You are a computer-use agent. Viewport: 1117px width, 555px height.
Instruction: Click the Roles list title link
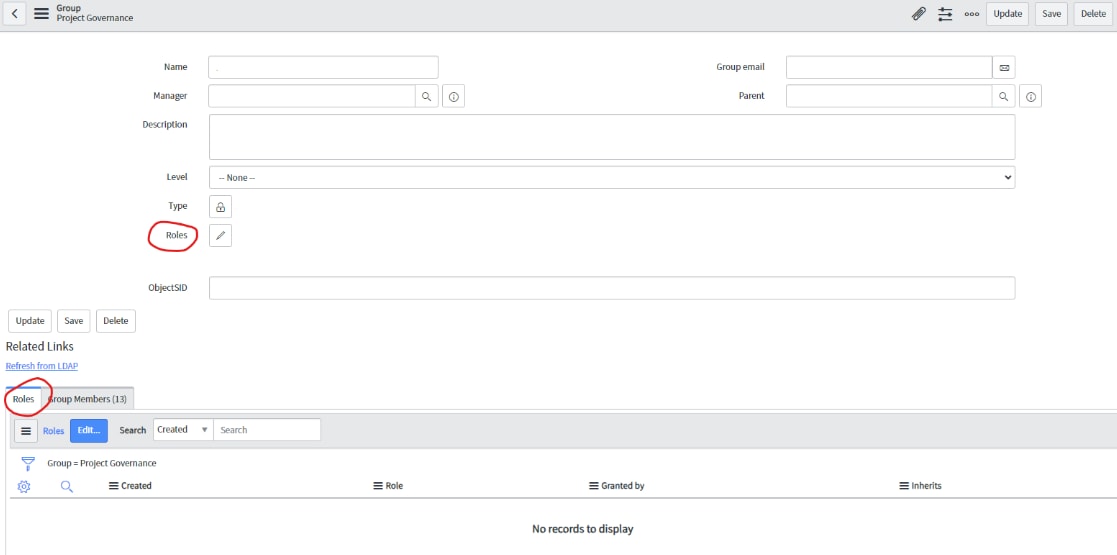coord(53,431)
